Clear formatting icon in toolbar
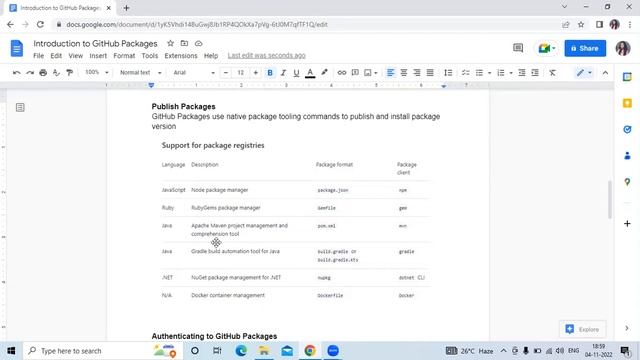Screen dimensions: 640x360 click(552, 73)
